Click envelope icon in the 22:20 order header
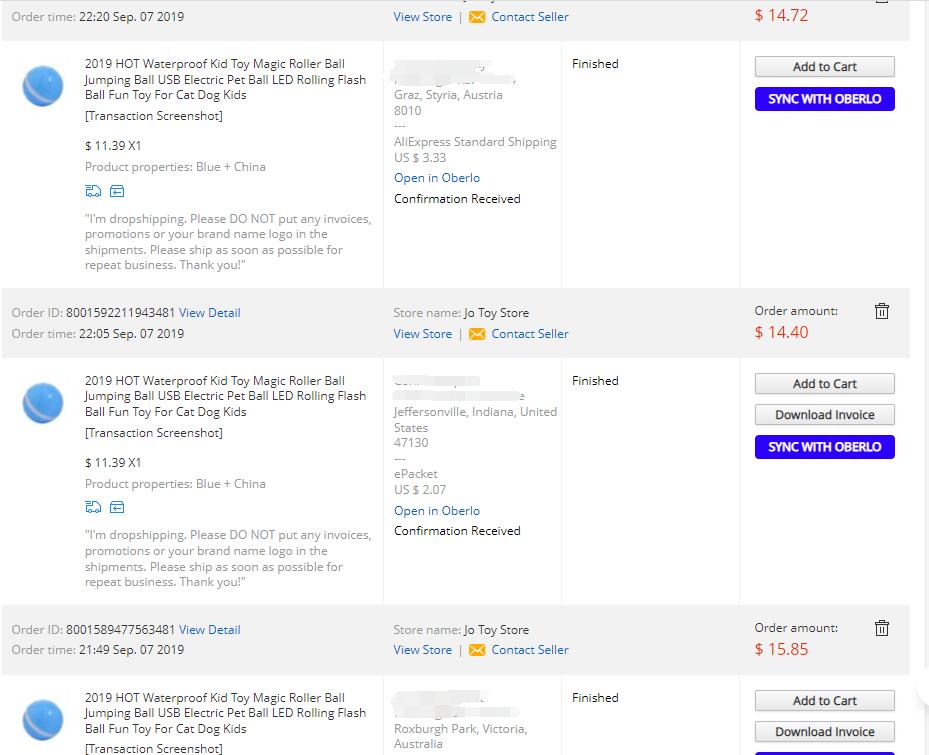The height and width of the screenshot is (755, 929). pos(477,17)
